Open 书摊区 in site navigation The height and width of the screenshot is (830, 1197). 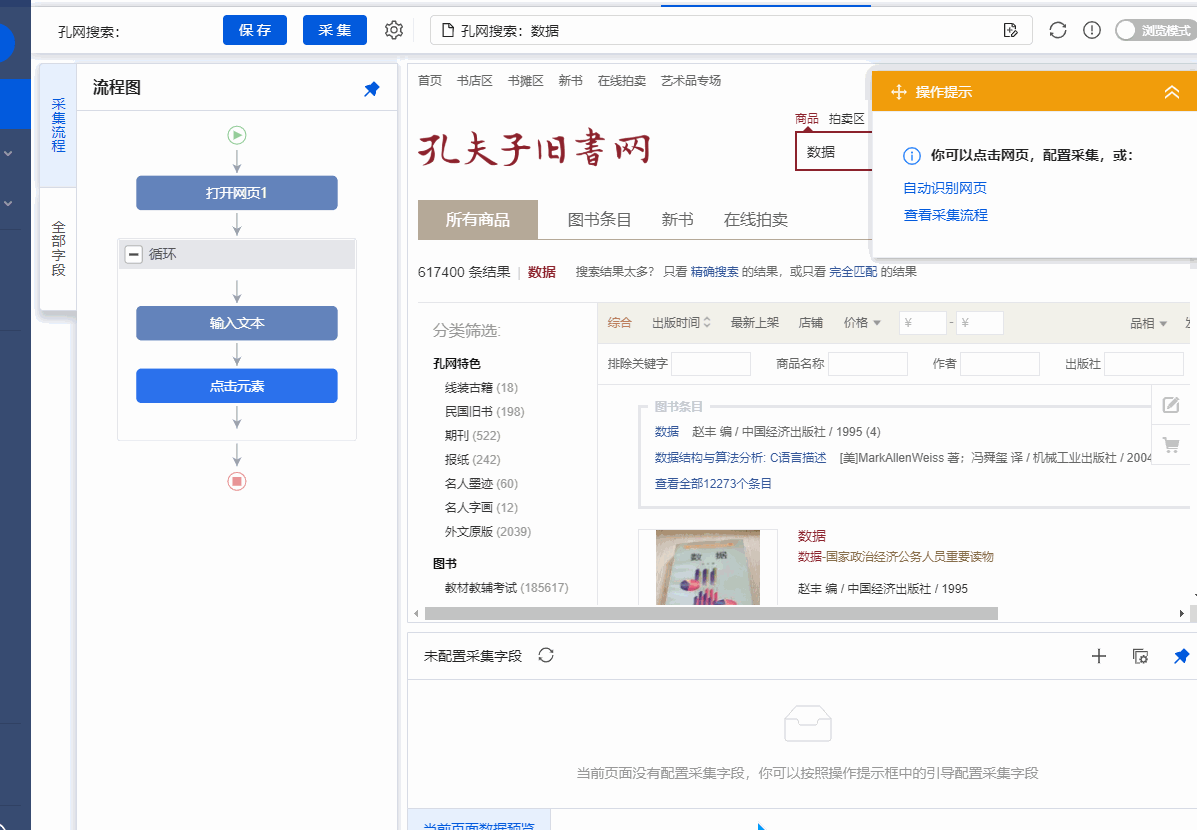pos(526,81)
